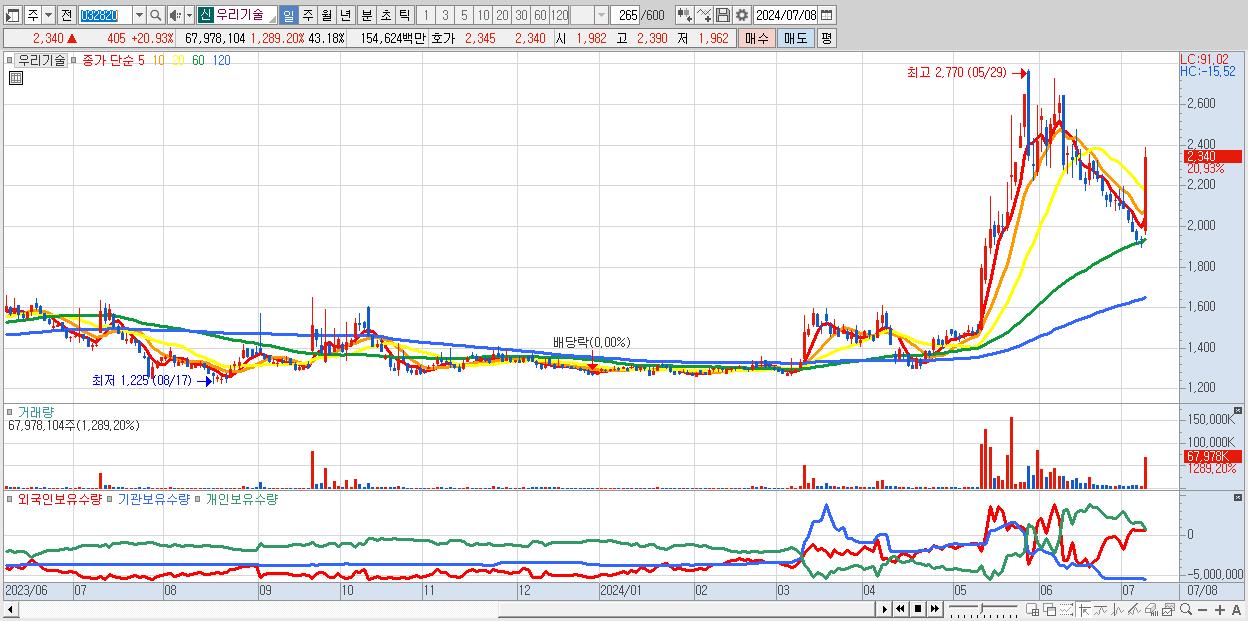Click the 매수 buy button
This screenshot has height=621, width=1248.
click(757, 38)
